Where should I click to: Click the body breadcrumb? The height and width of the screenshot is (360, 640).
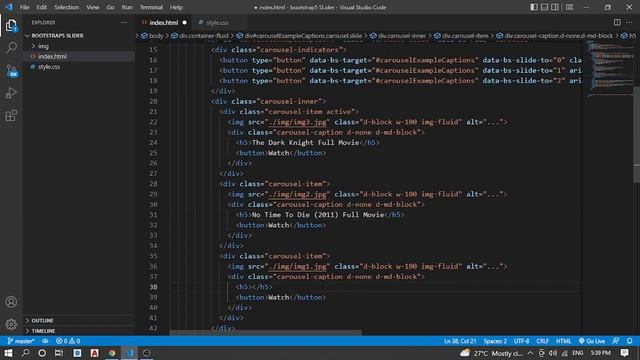click(x=156, y=36)
